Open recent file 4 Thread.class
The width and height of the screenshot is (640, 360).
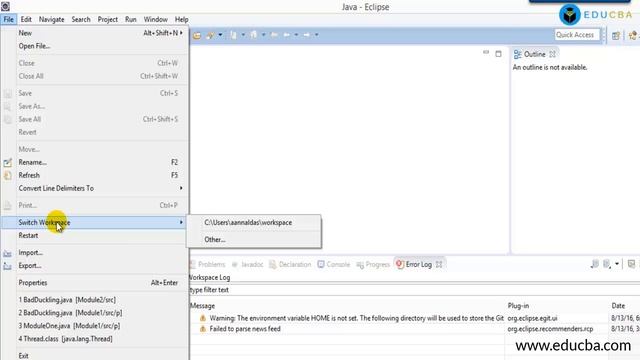94,339
